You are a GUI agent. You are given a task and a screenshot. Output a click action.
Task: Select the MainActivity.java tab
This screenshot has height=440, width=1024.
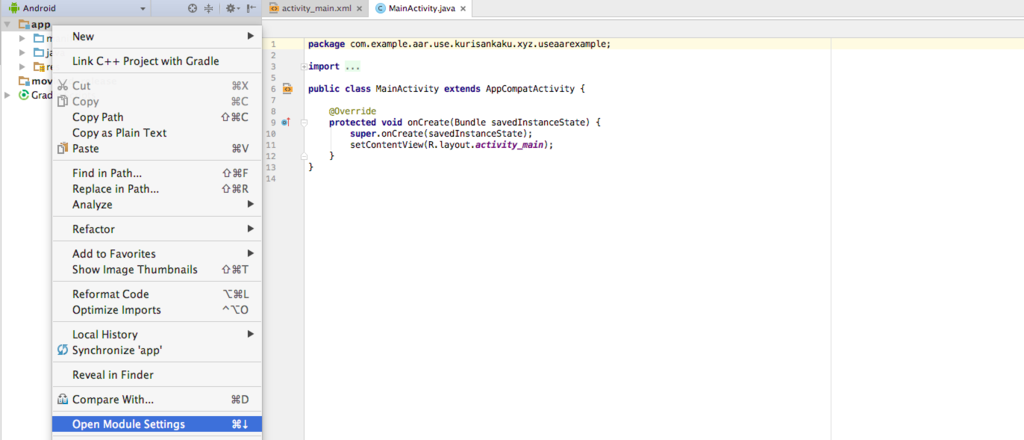click(x=420, y=8)
